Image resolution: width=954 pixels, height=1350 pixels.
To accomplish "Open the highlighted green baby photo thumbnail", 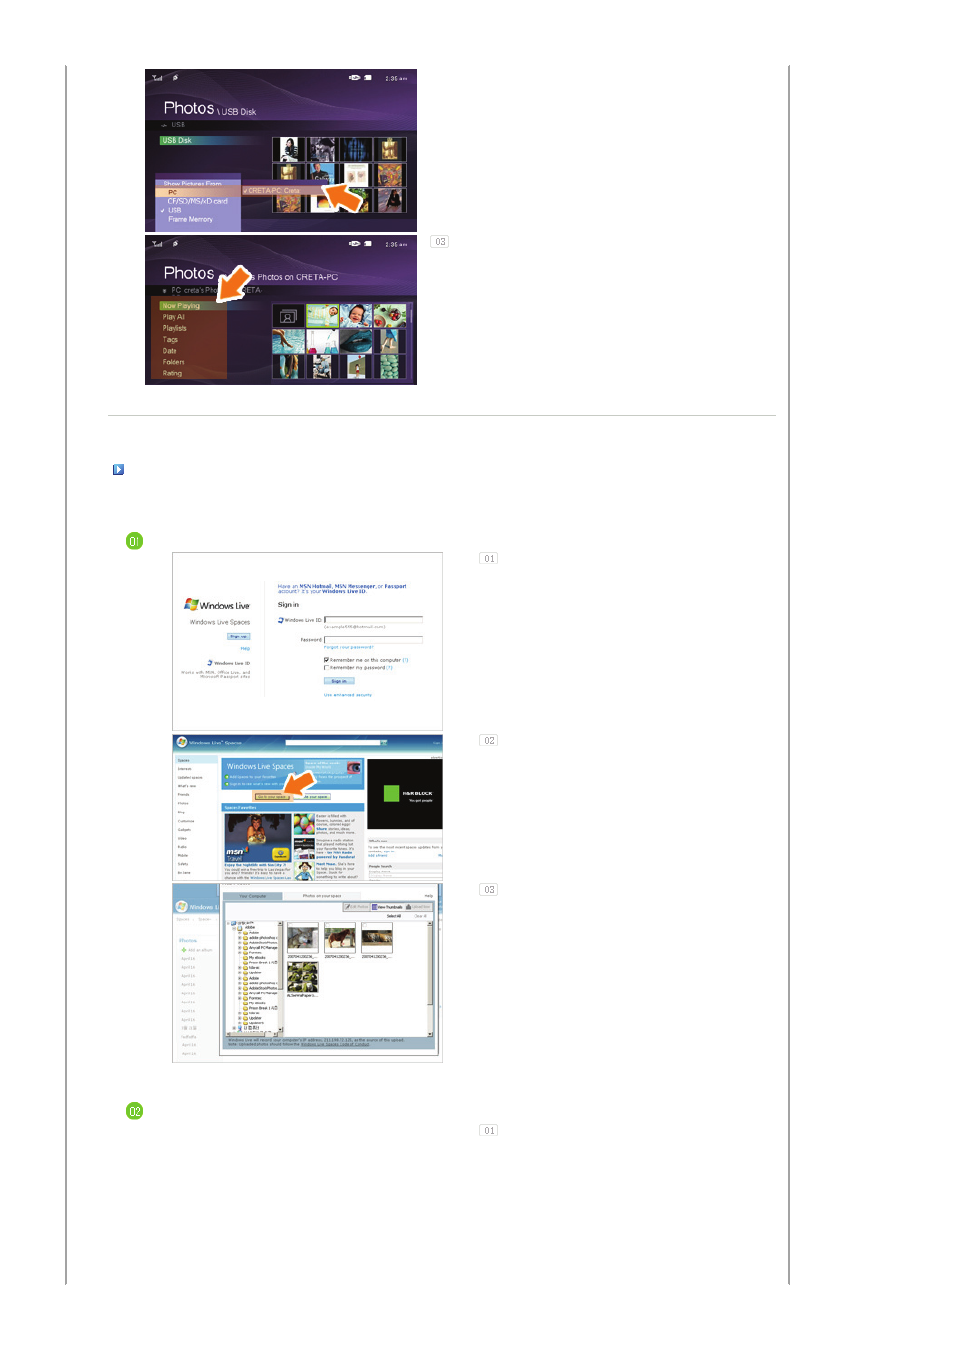I will tap(322, 316).
